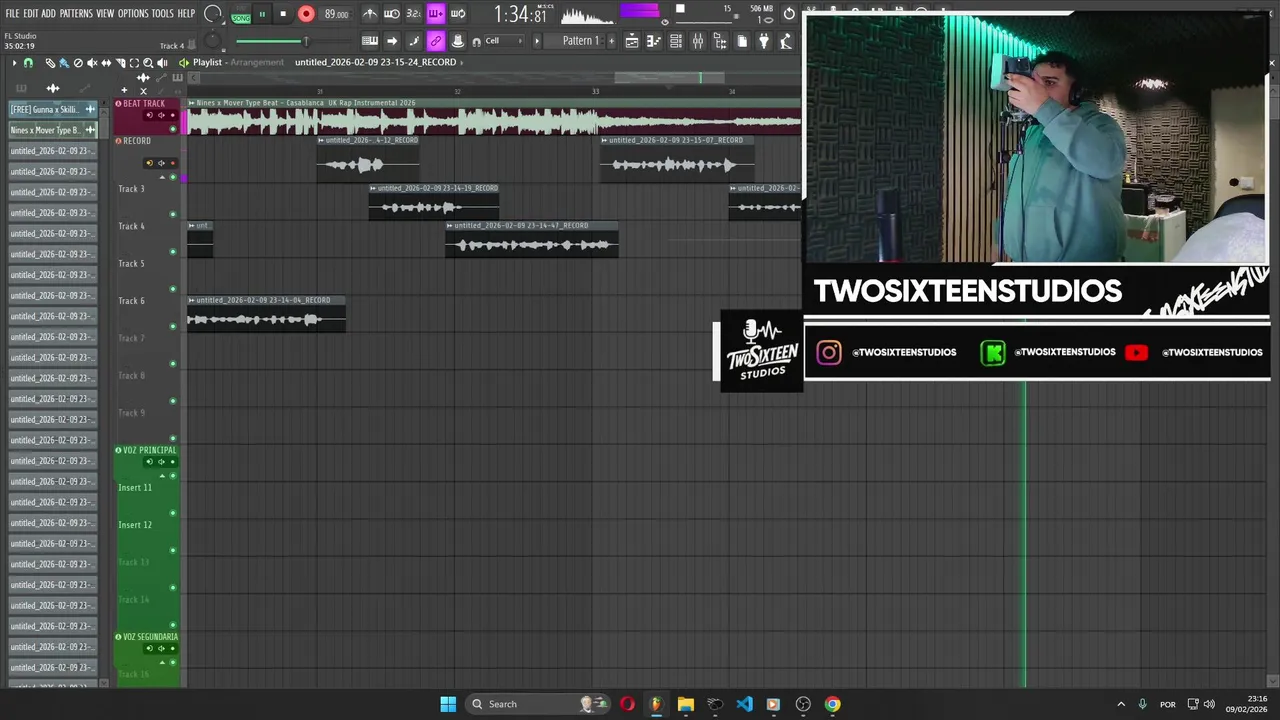The width and height of the screenshot is (1280, 720).
Task: Open the VIEW menu
Action: pyautogui.click(x=105, y=14)
